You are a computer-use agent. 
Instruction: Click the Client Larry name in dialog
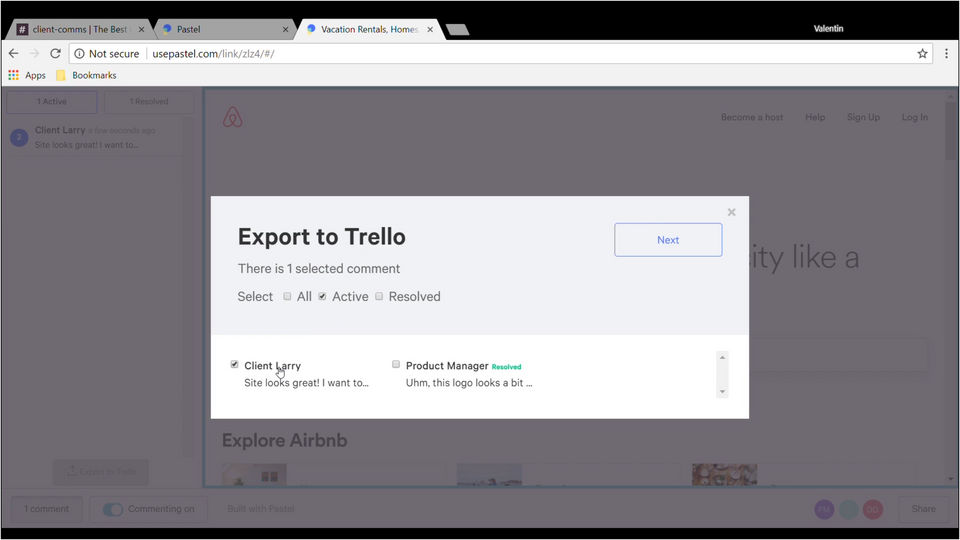pos(272,366)
